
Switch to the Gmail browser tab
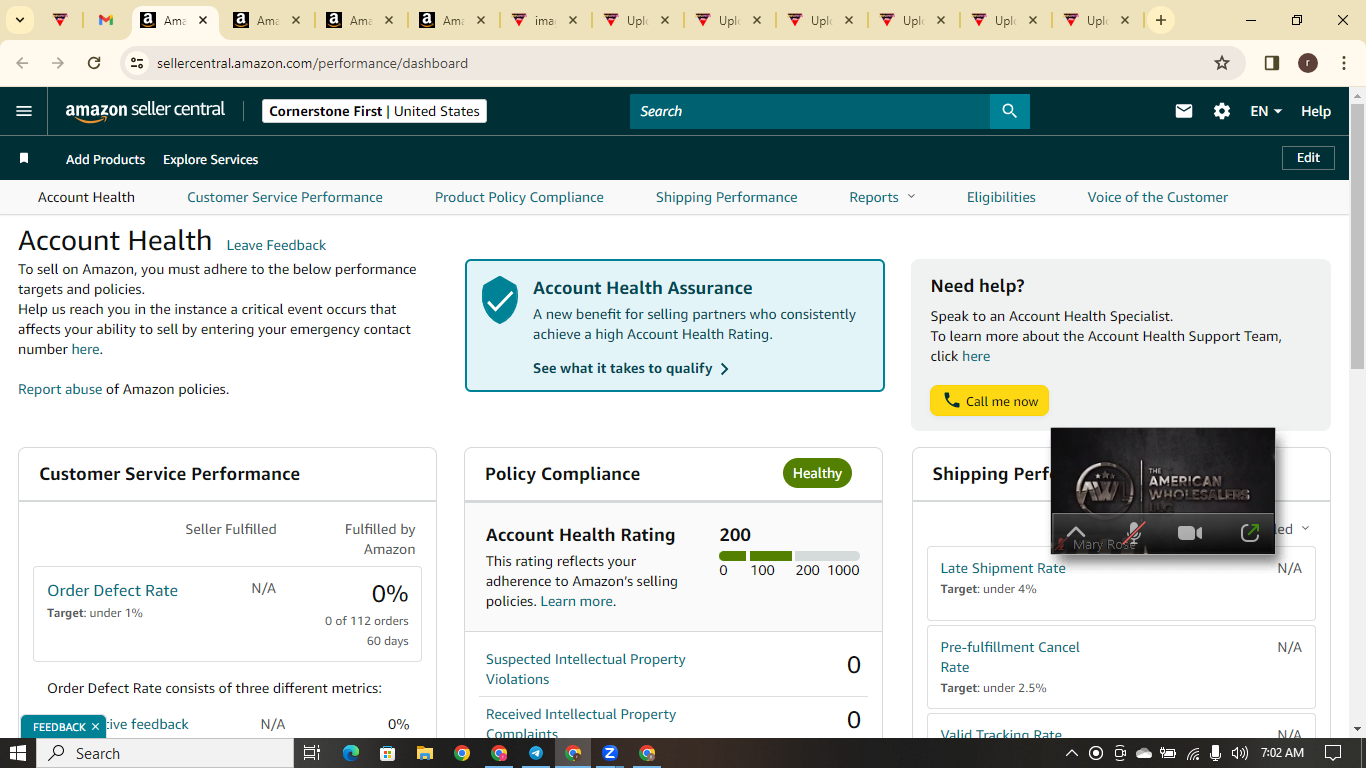coord(104,20)
